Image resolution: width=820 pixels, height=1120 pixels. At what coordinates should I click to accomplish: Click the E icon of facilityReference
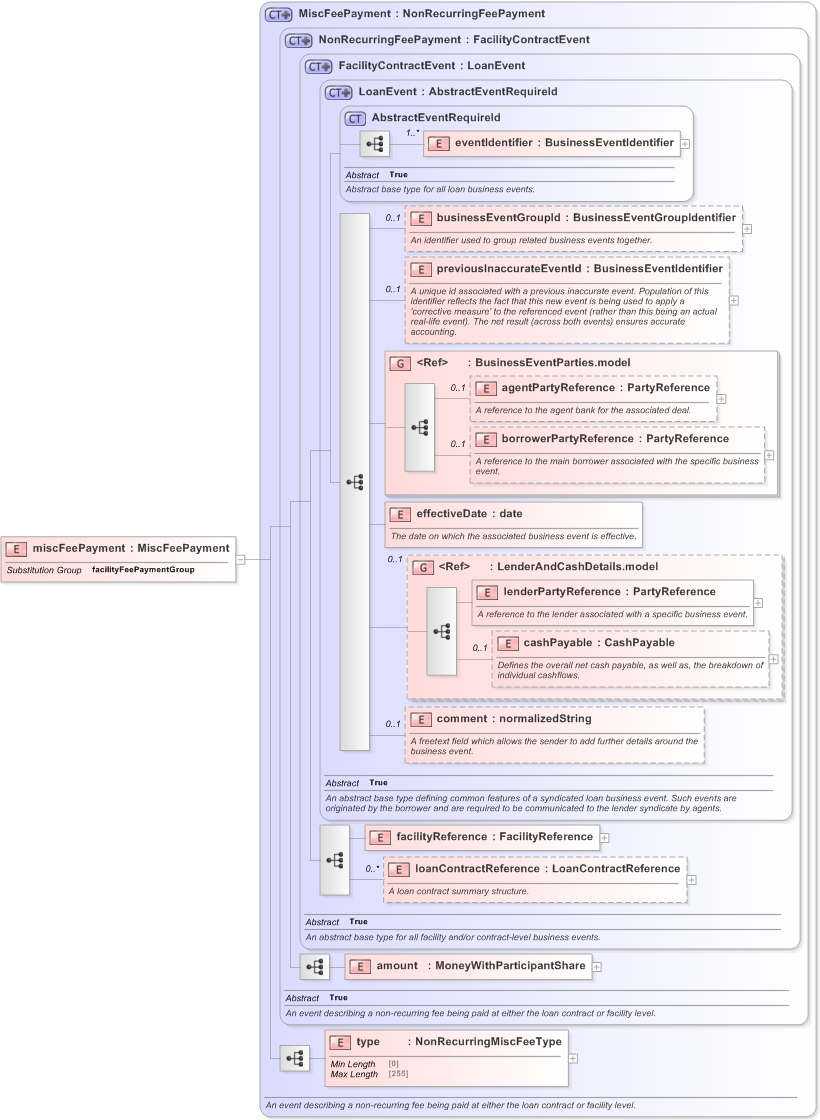point(380,838)
